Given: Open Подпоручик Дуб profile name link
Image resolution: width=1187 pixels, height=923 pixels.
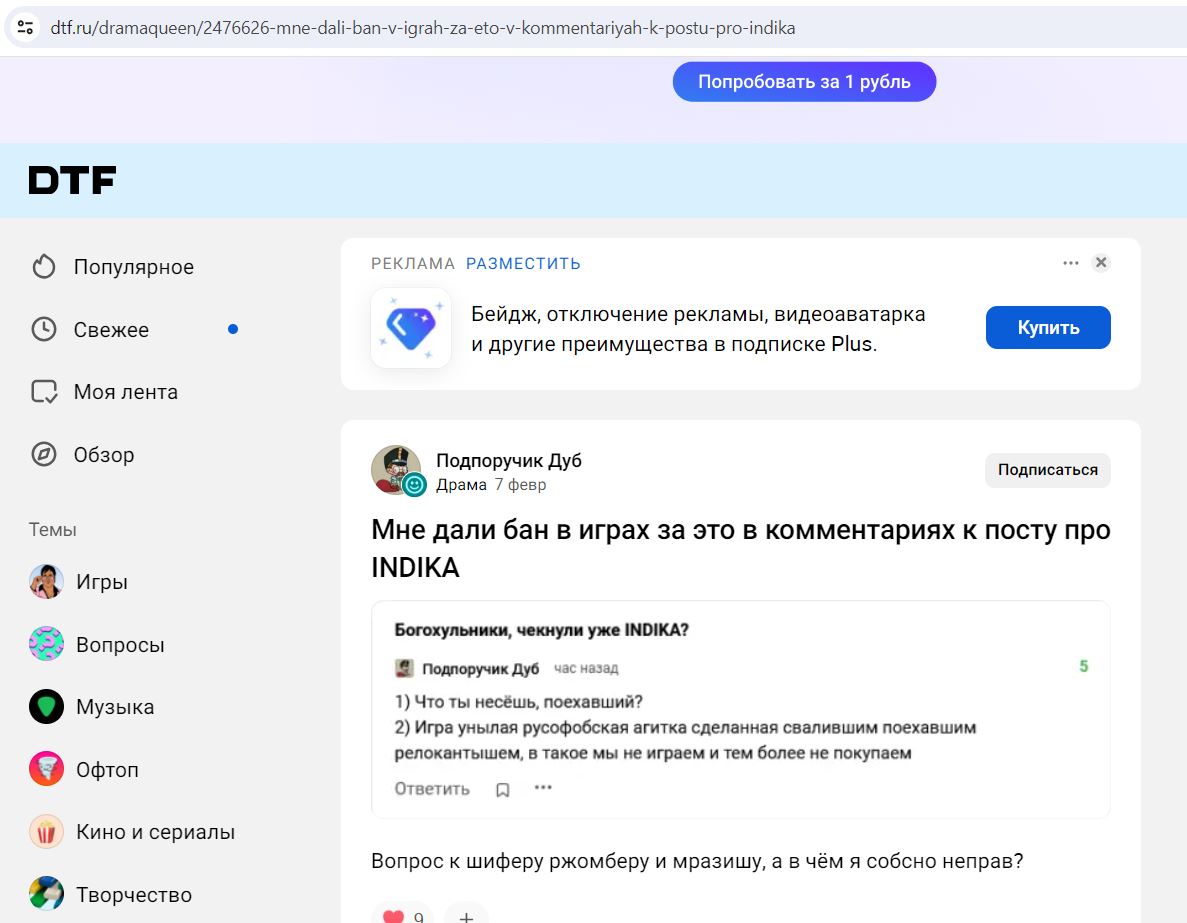Looking at the screenshot, I should pyautogui.click(x=509, y=460).
